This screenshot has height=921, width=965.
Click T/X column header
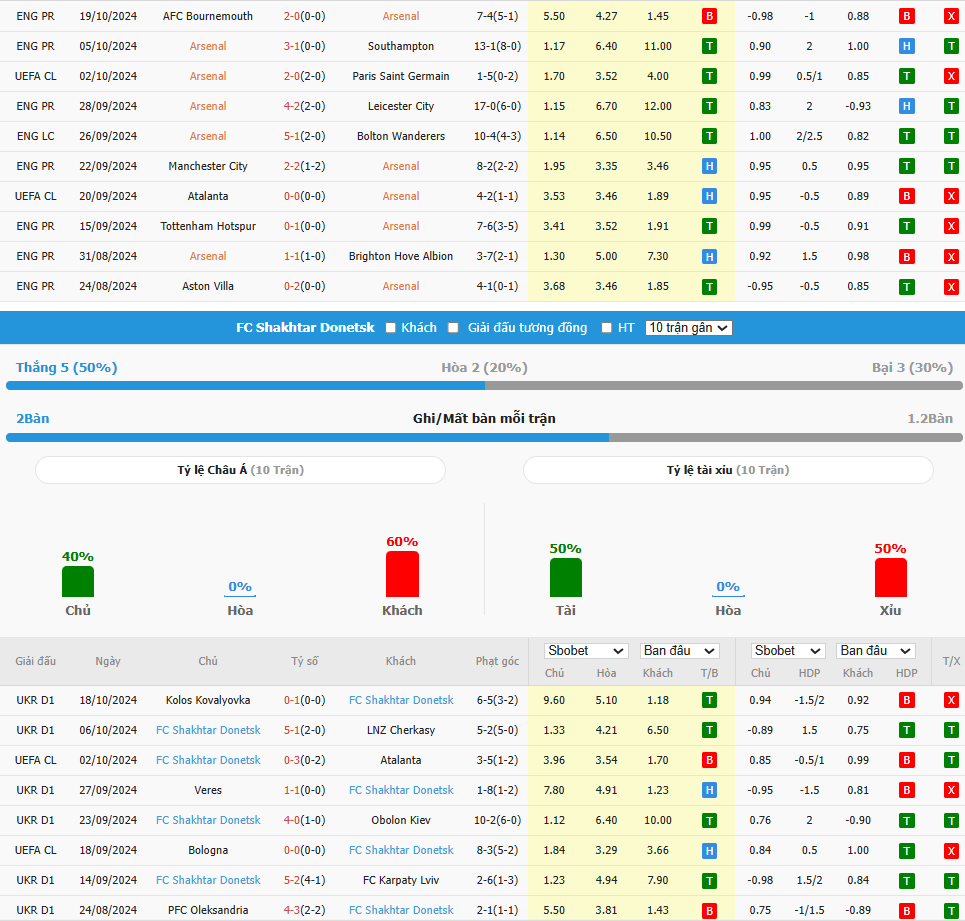(x=951, y=661)
